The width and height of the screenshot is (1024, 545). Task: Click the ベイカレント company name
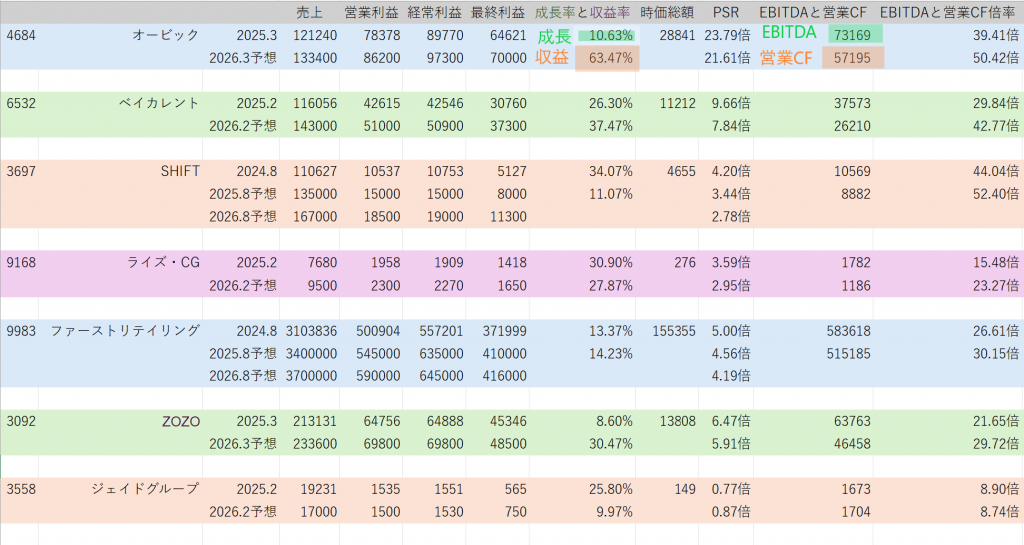point(159,103)
